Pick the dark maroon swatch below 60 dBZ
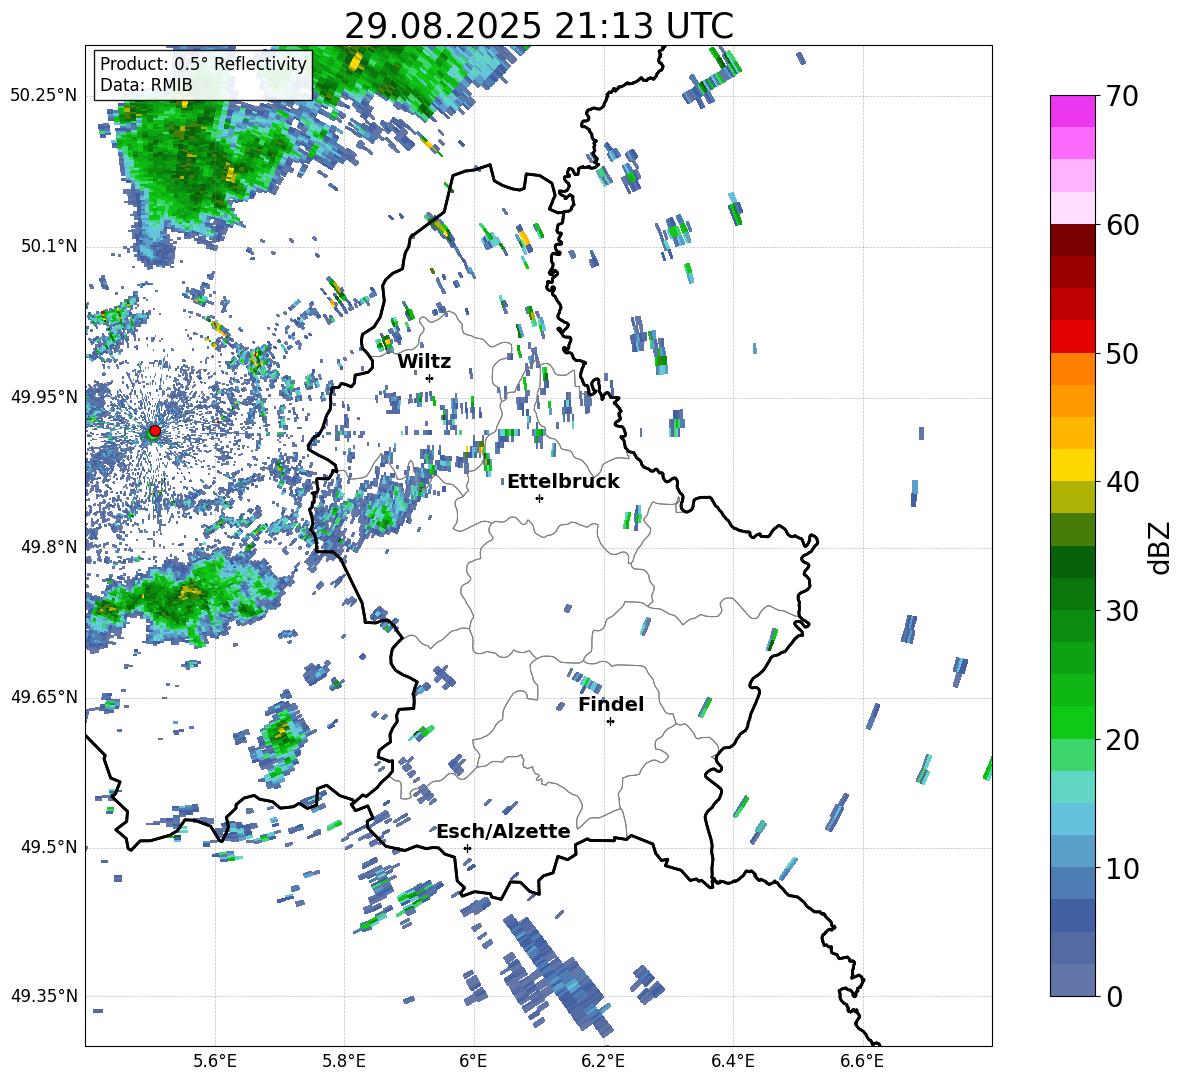 1072,241
